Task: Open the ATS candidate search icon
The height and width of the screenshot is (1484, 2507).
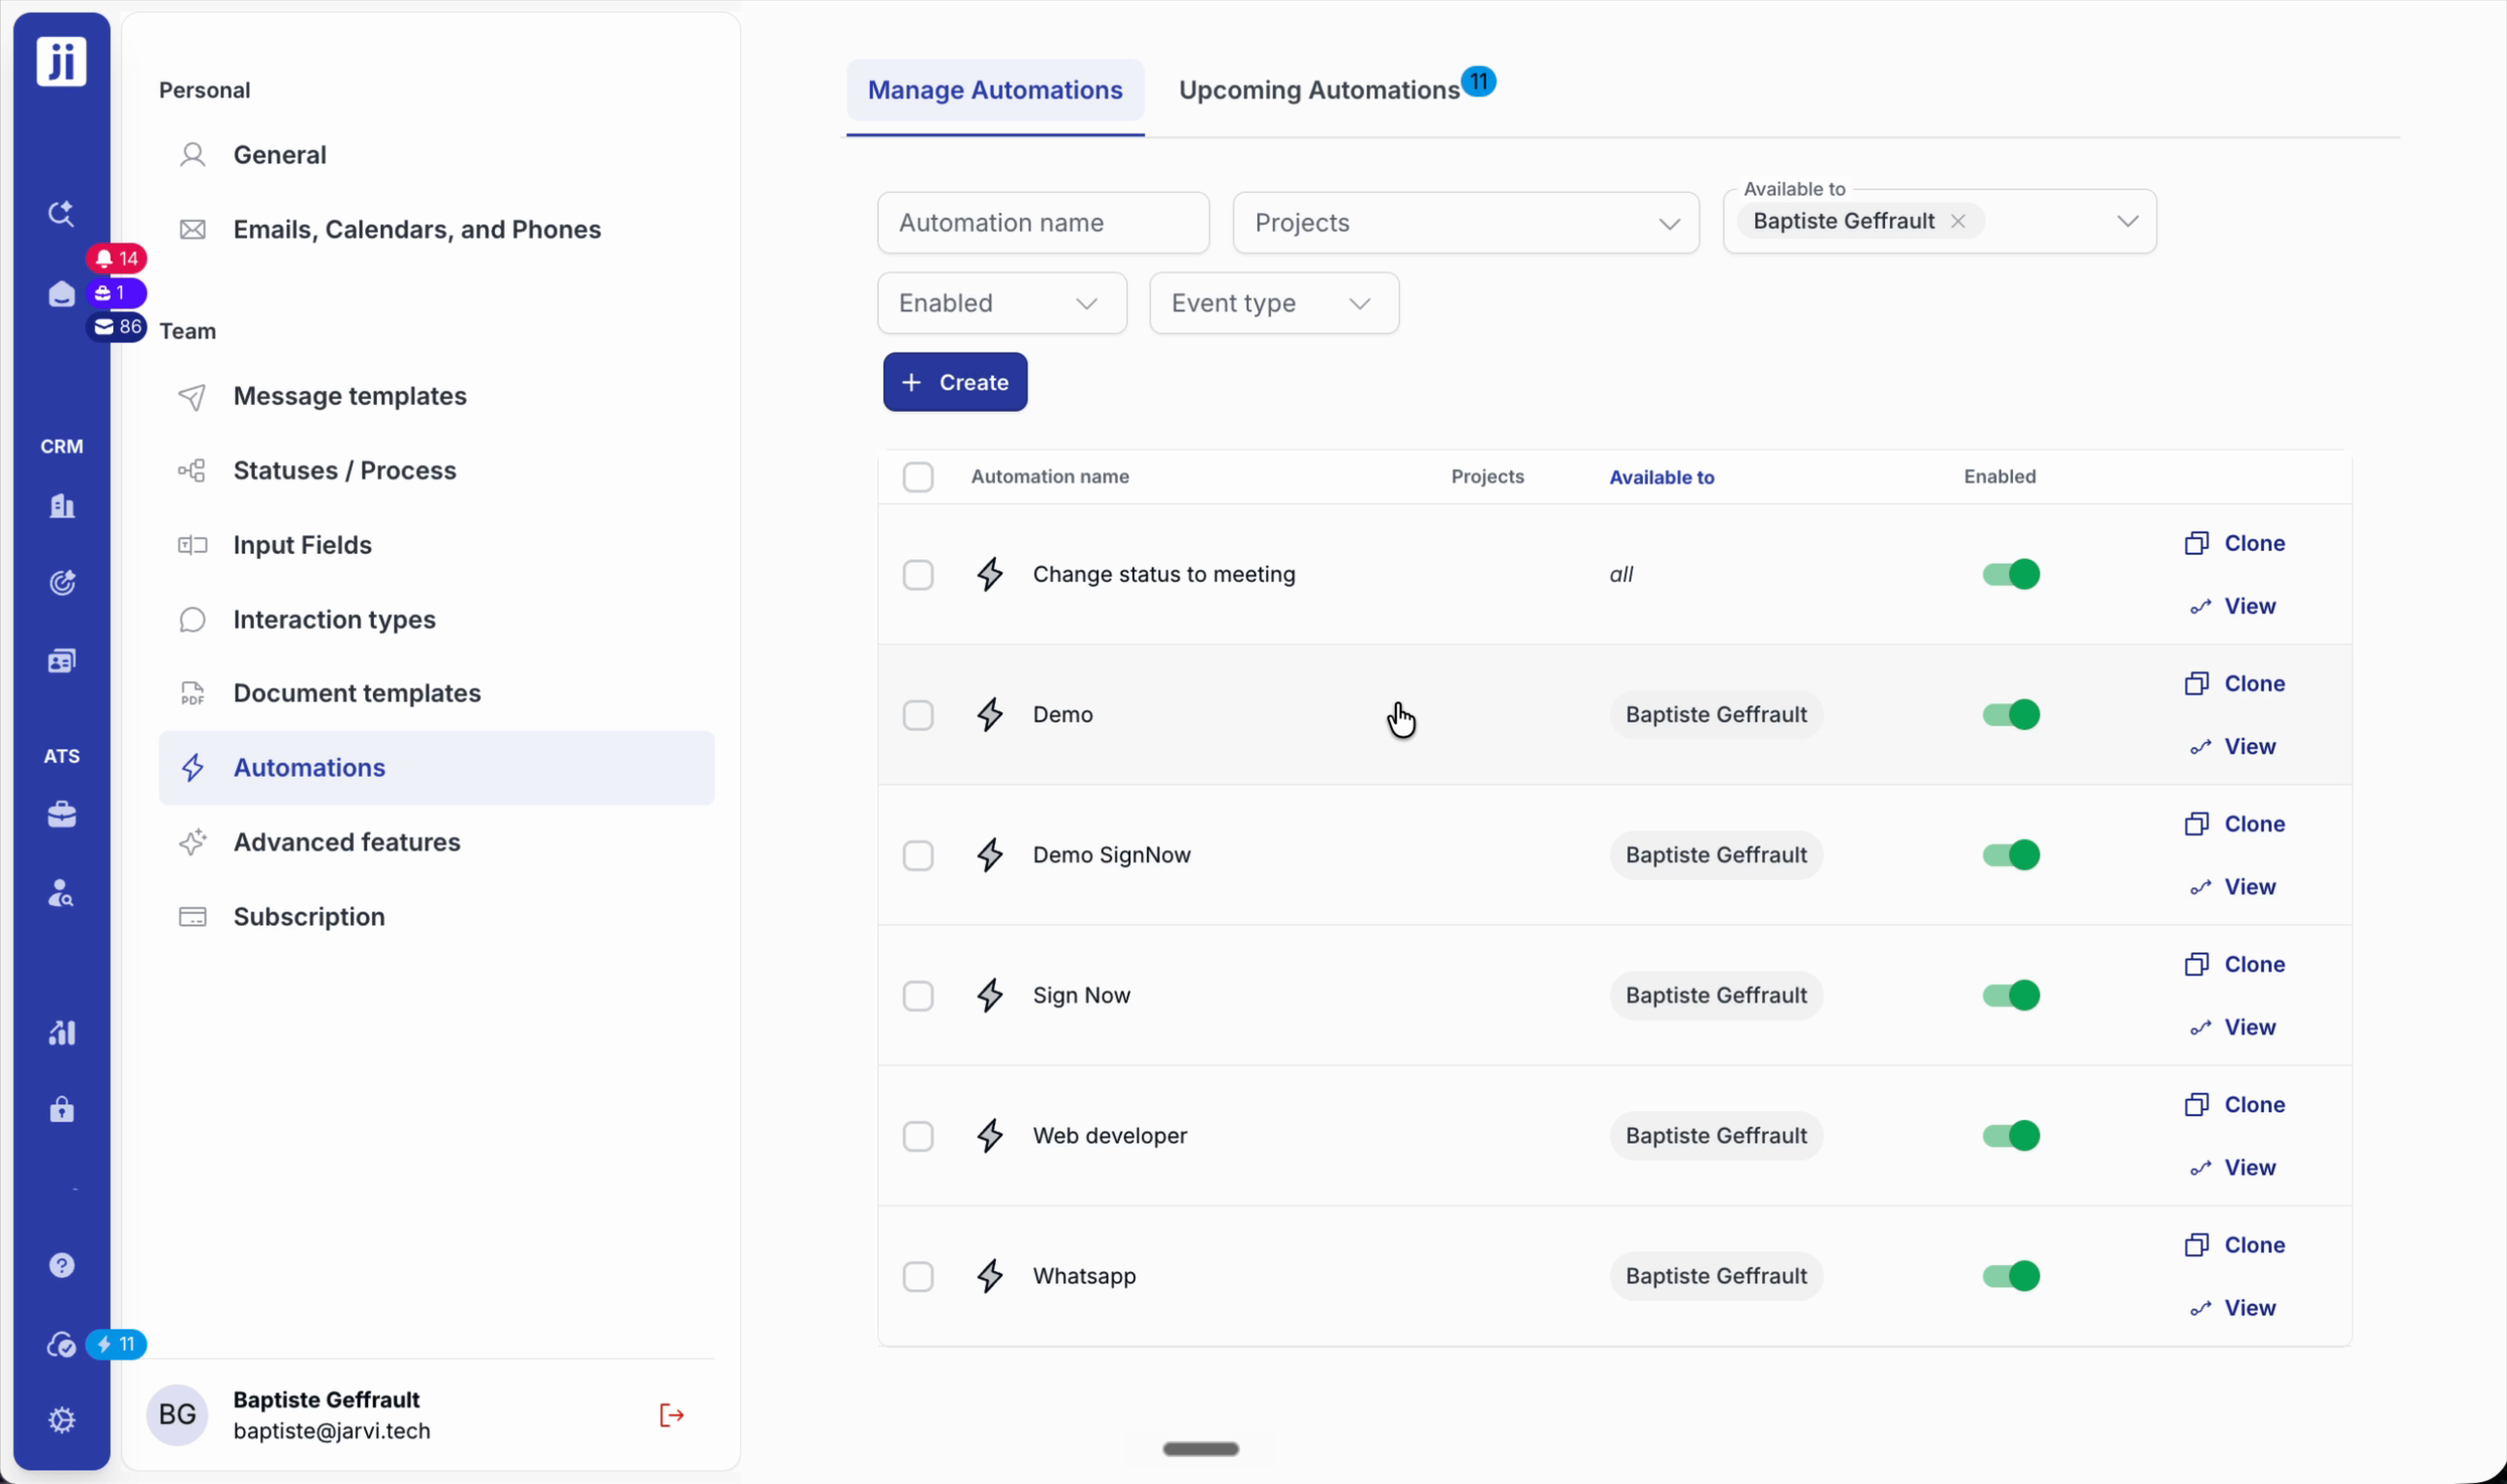Action: (62, 893)
